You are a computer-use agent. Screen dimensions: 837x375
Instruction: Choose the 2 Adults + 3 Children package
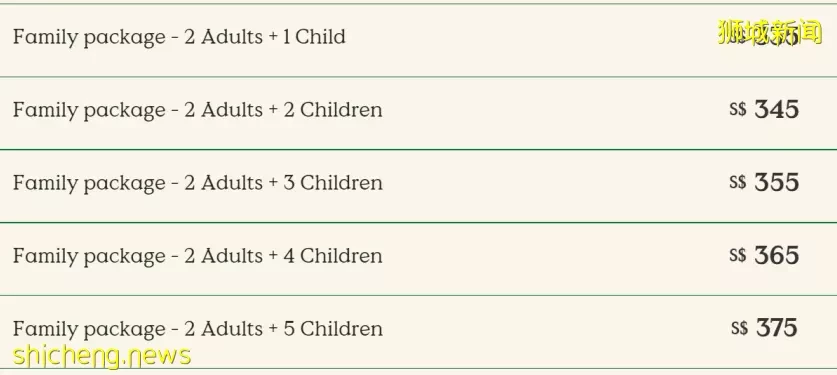(x=418, y=186)
